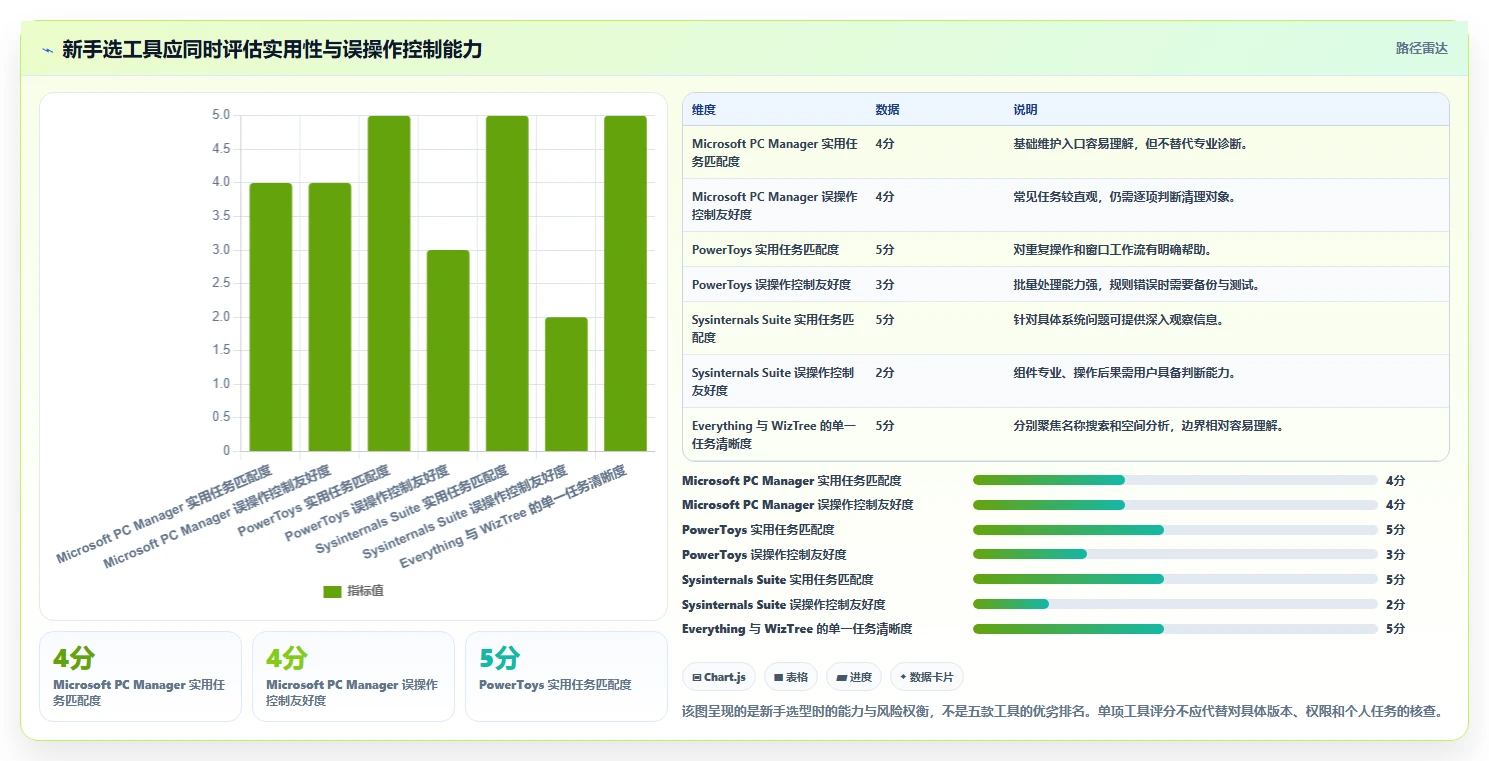Click the lightning icon beside the title
The image size is (1489, 761).
[x=48, y=50]
